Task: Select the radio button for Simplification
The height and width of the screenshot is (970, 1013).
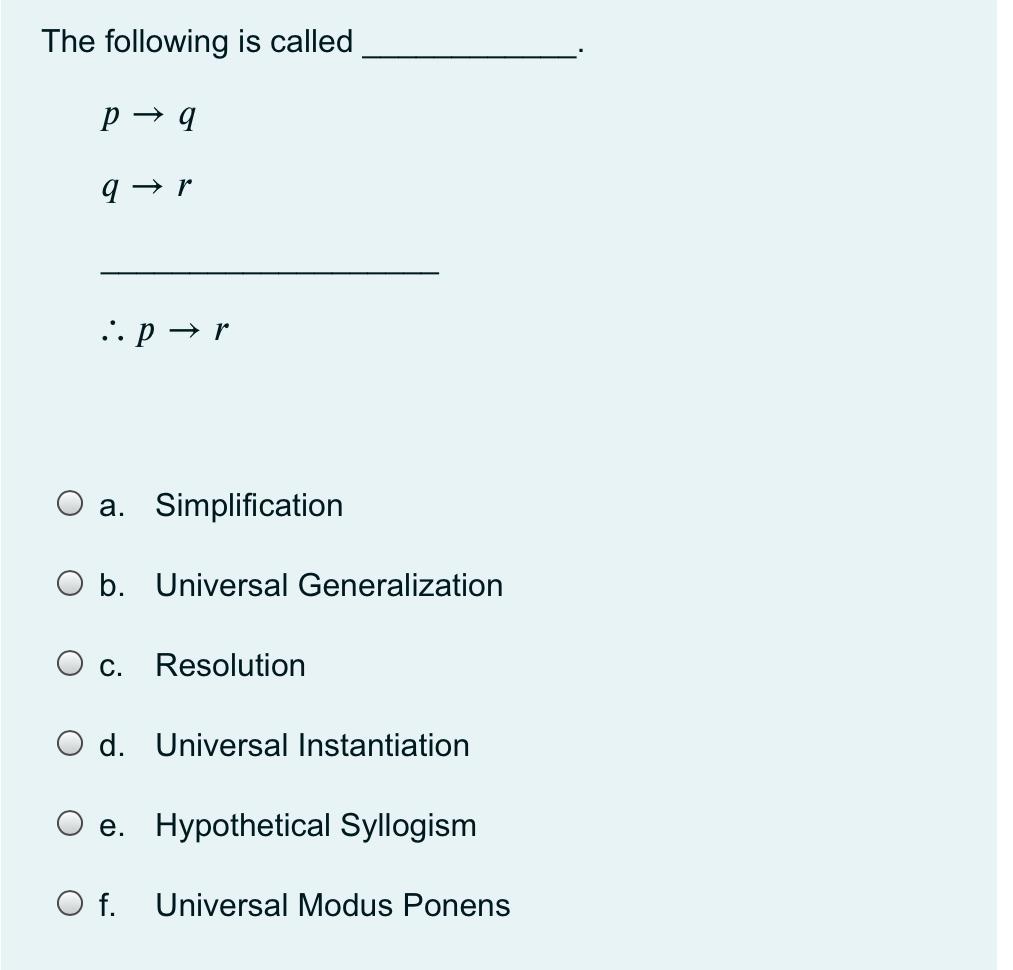Action: coord(69,504)
